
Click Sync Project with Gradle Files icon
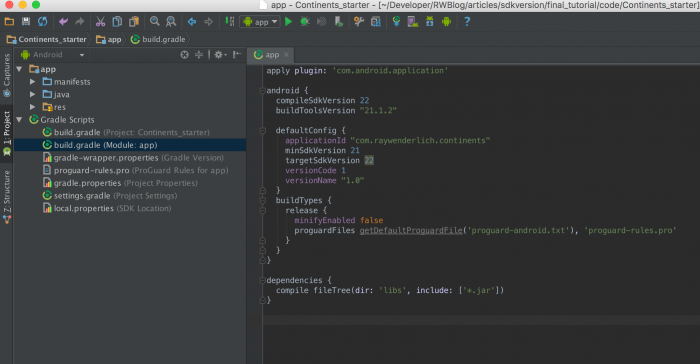coord(396,21)
